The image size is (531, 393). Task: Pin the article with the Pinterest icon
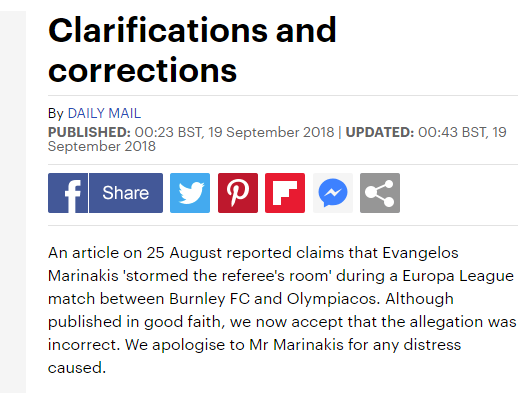pos(238,193)
